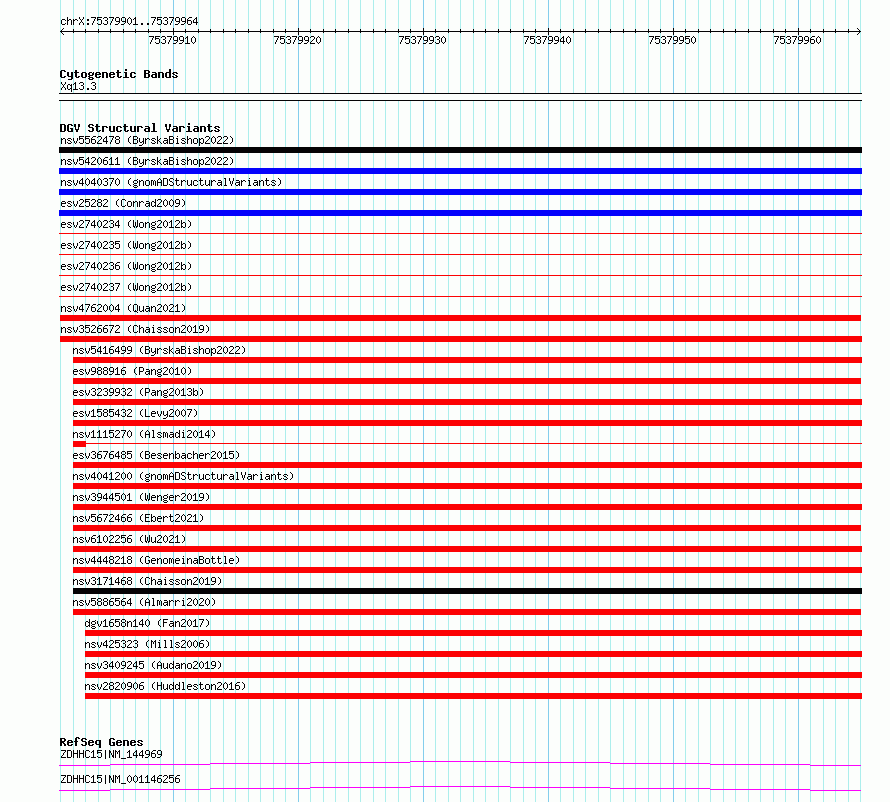Click the short red block under nsv1115270

pos(79,444)
